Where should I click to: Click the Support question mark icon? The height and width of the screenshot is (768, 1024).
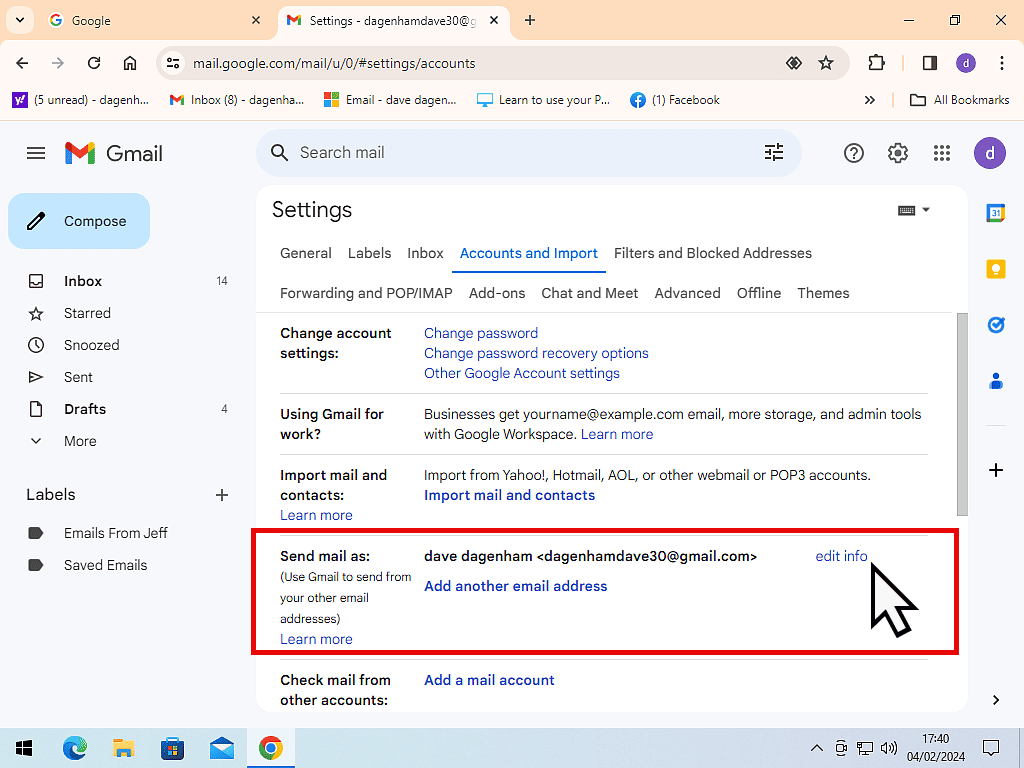point(854,153)
